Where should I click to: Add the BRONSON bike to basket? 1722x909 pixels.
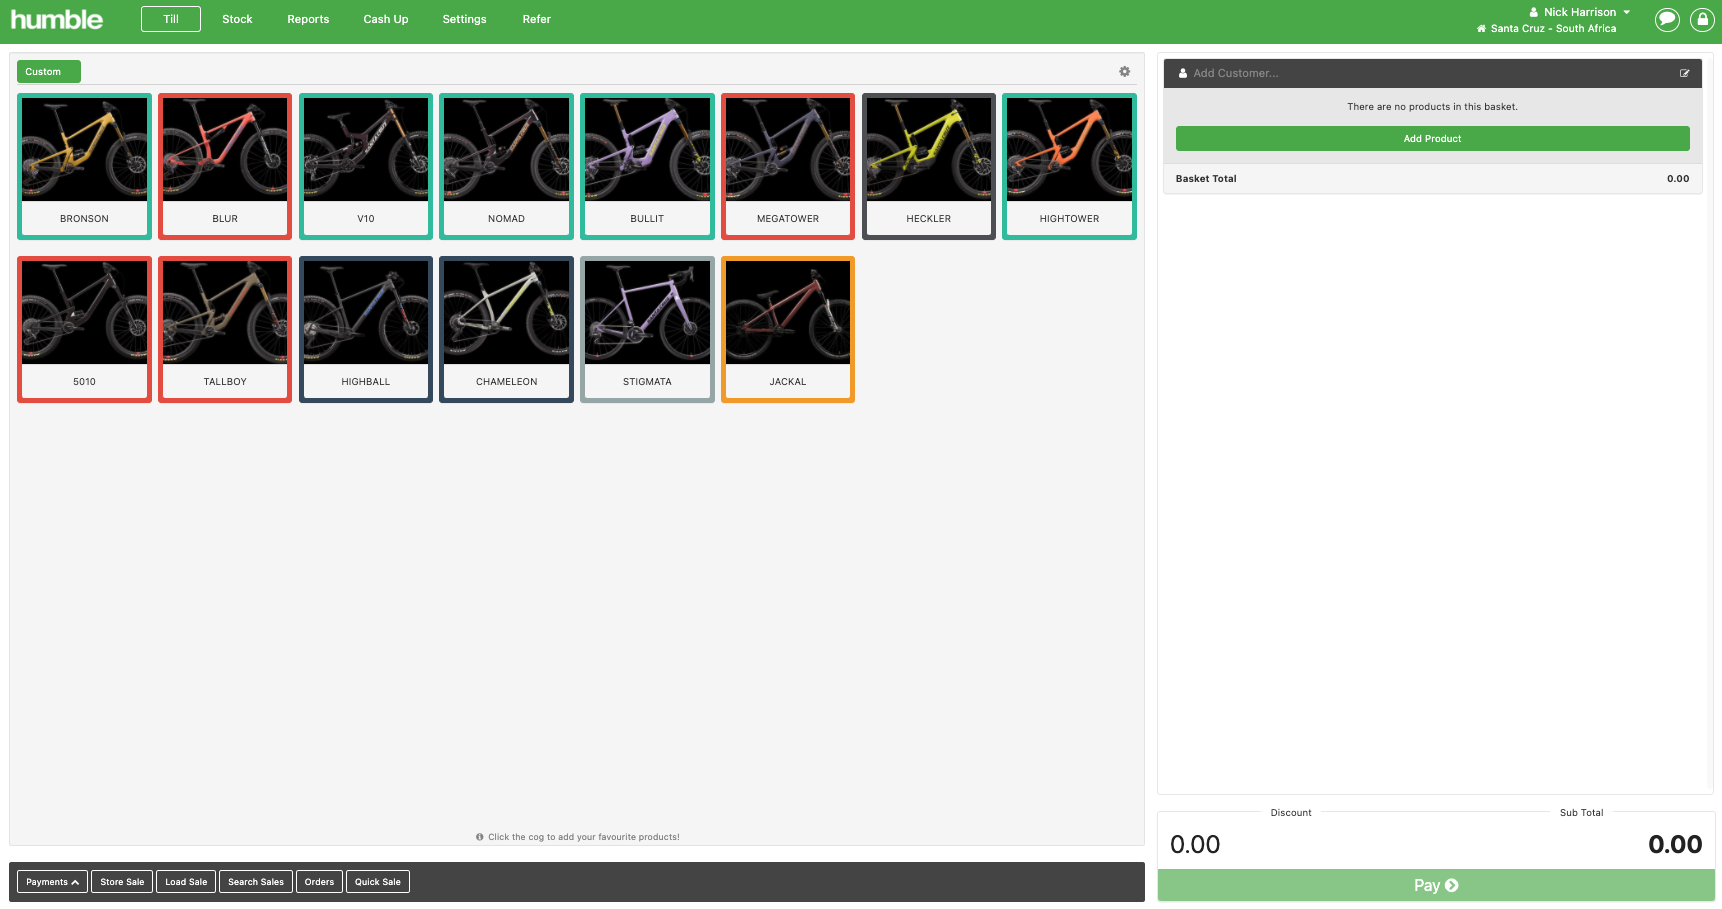pyautogui.click(x=84, y=166)
